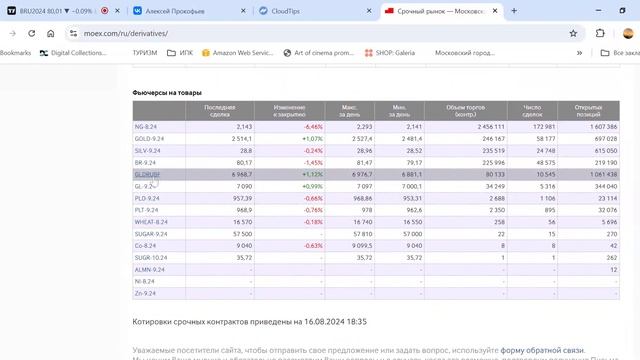Open the PLT-9.24 futures contract
The image size is (640, 360).
pyautogui.click(x=147, y=210)
